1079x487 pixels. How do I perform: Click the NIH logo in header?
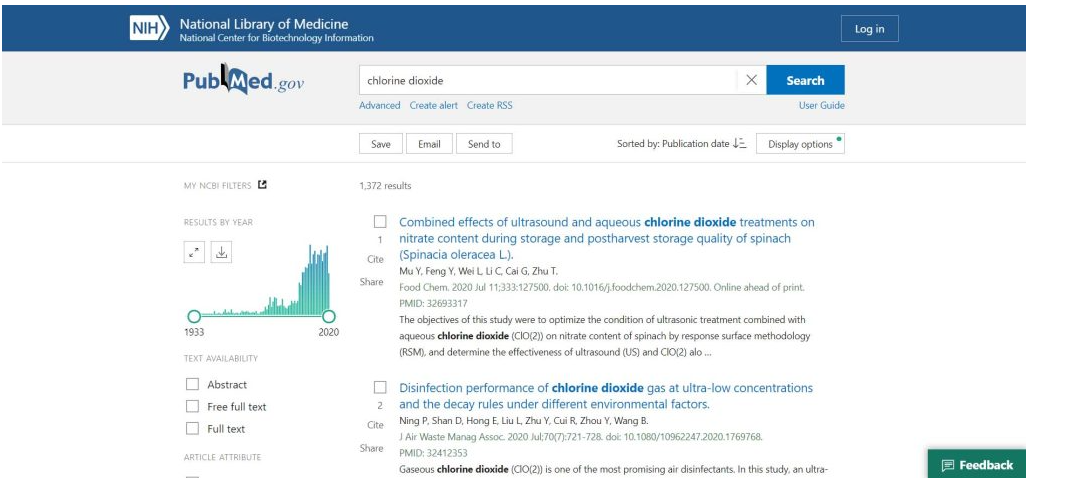147,29
